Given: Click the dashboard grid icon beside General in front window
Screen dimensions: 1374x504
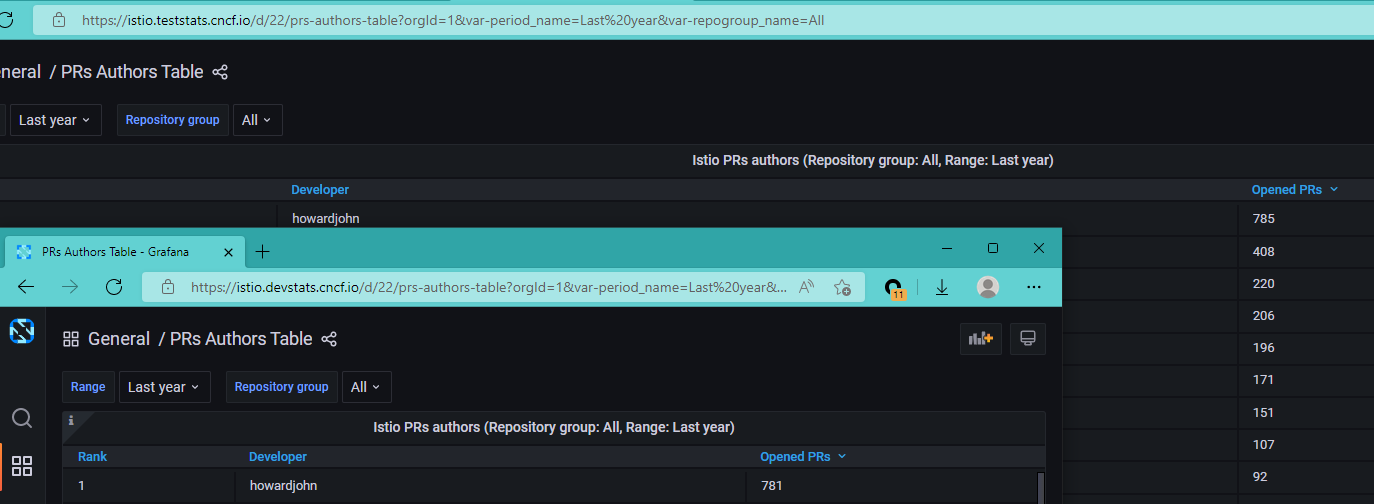Looking at the screenshot, I should [x=71, y=339].
